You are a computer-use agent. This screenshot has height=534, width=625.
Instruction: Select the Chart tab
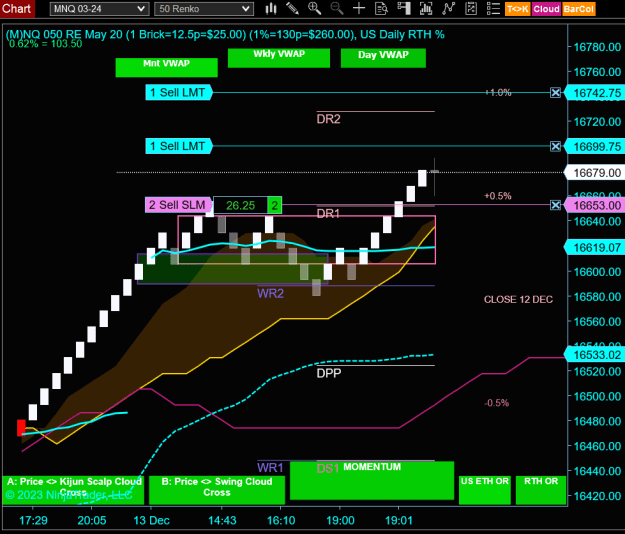tap(17, 9)
